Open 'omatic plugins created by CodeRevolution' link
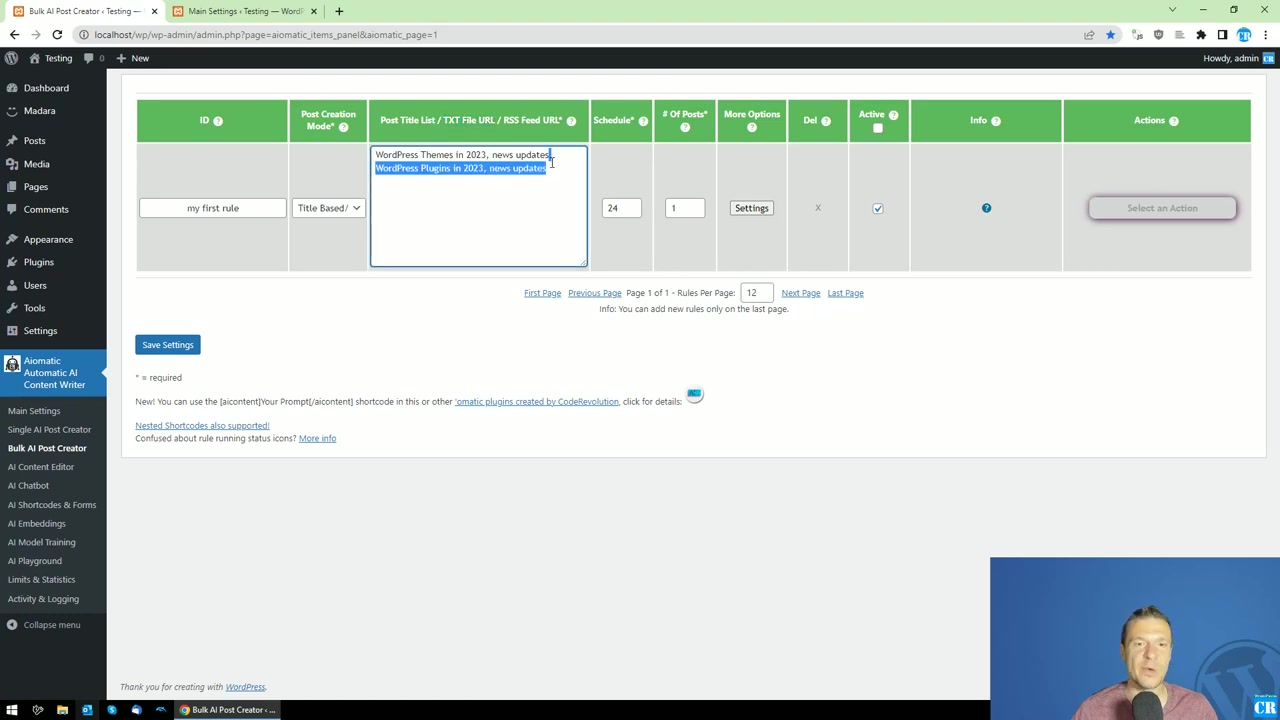1280x720 pixels. 537,402
